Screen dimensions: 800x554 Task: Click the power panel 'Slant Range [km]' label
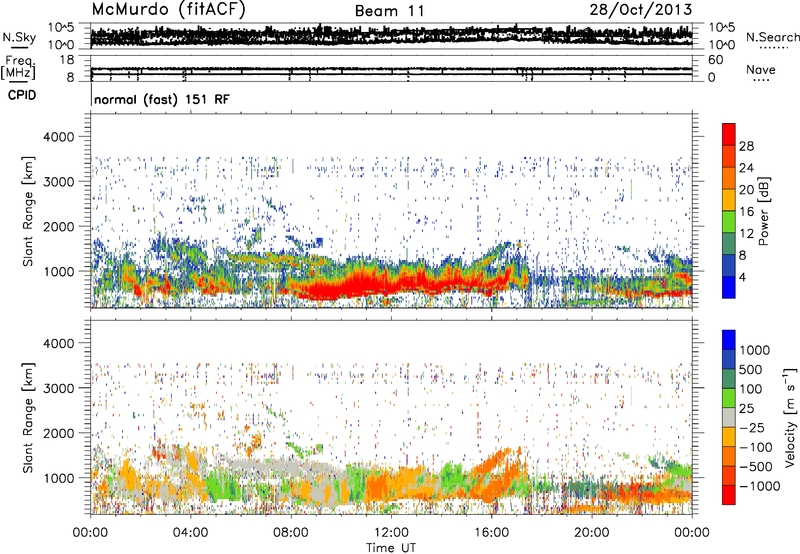[x=28, y=211]
